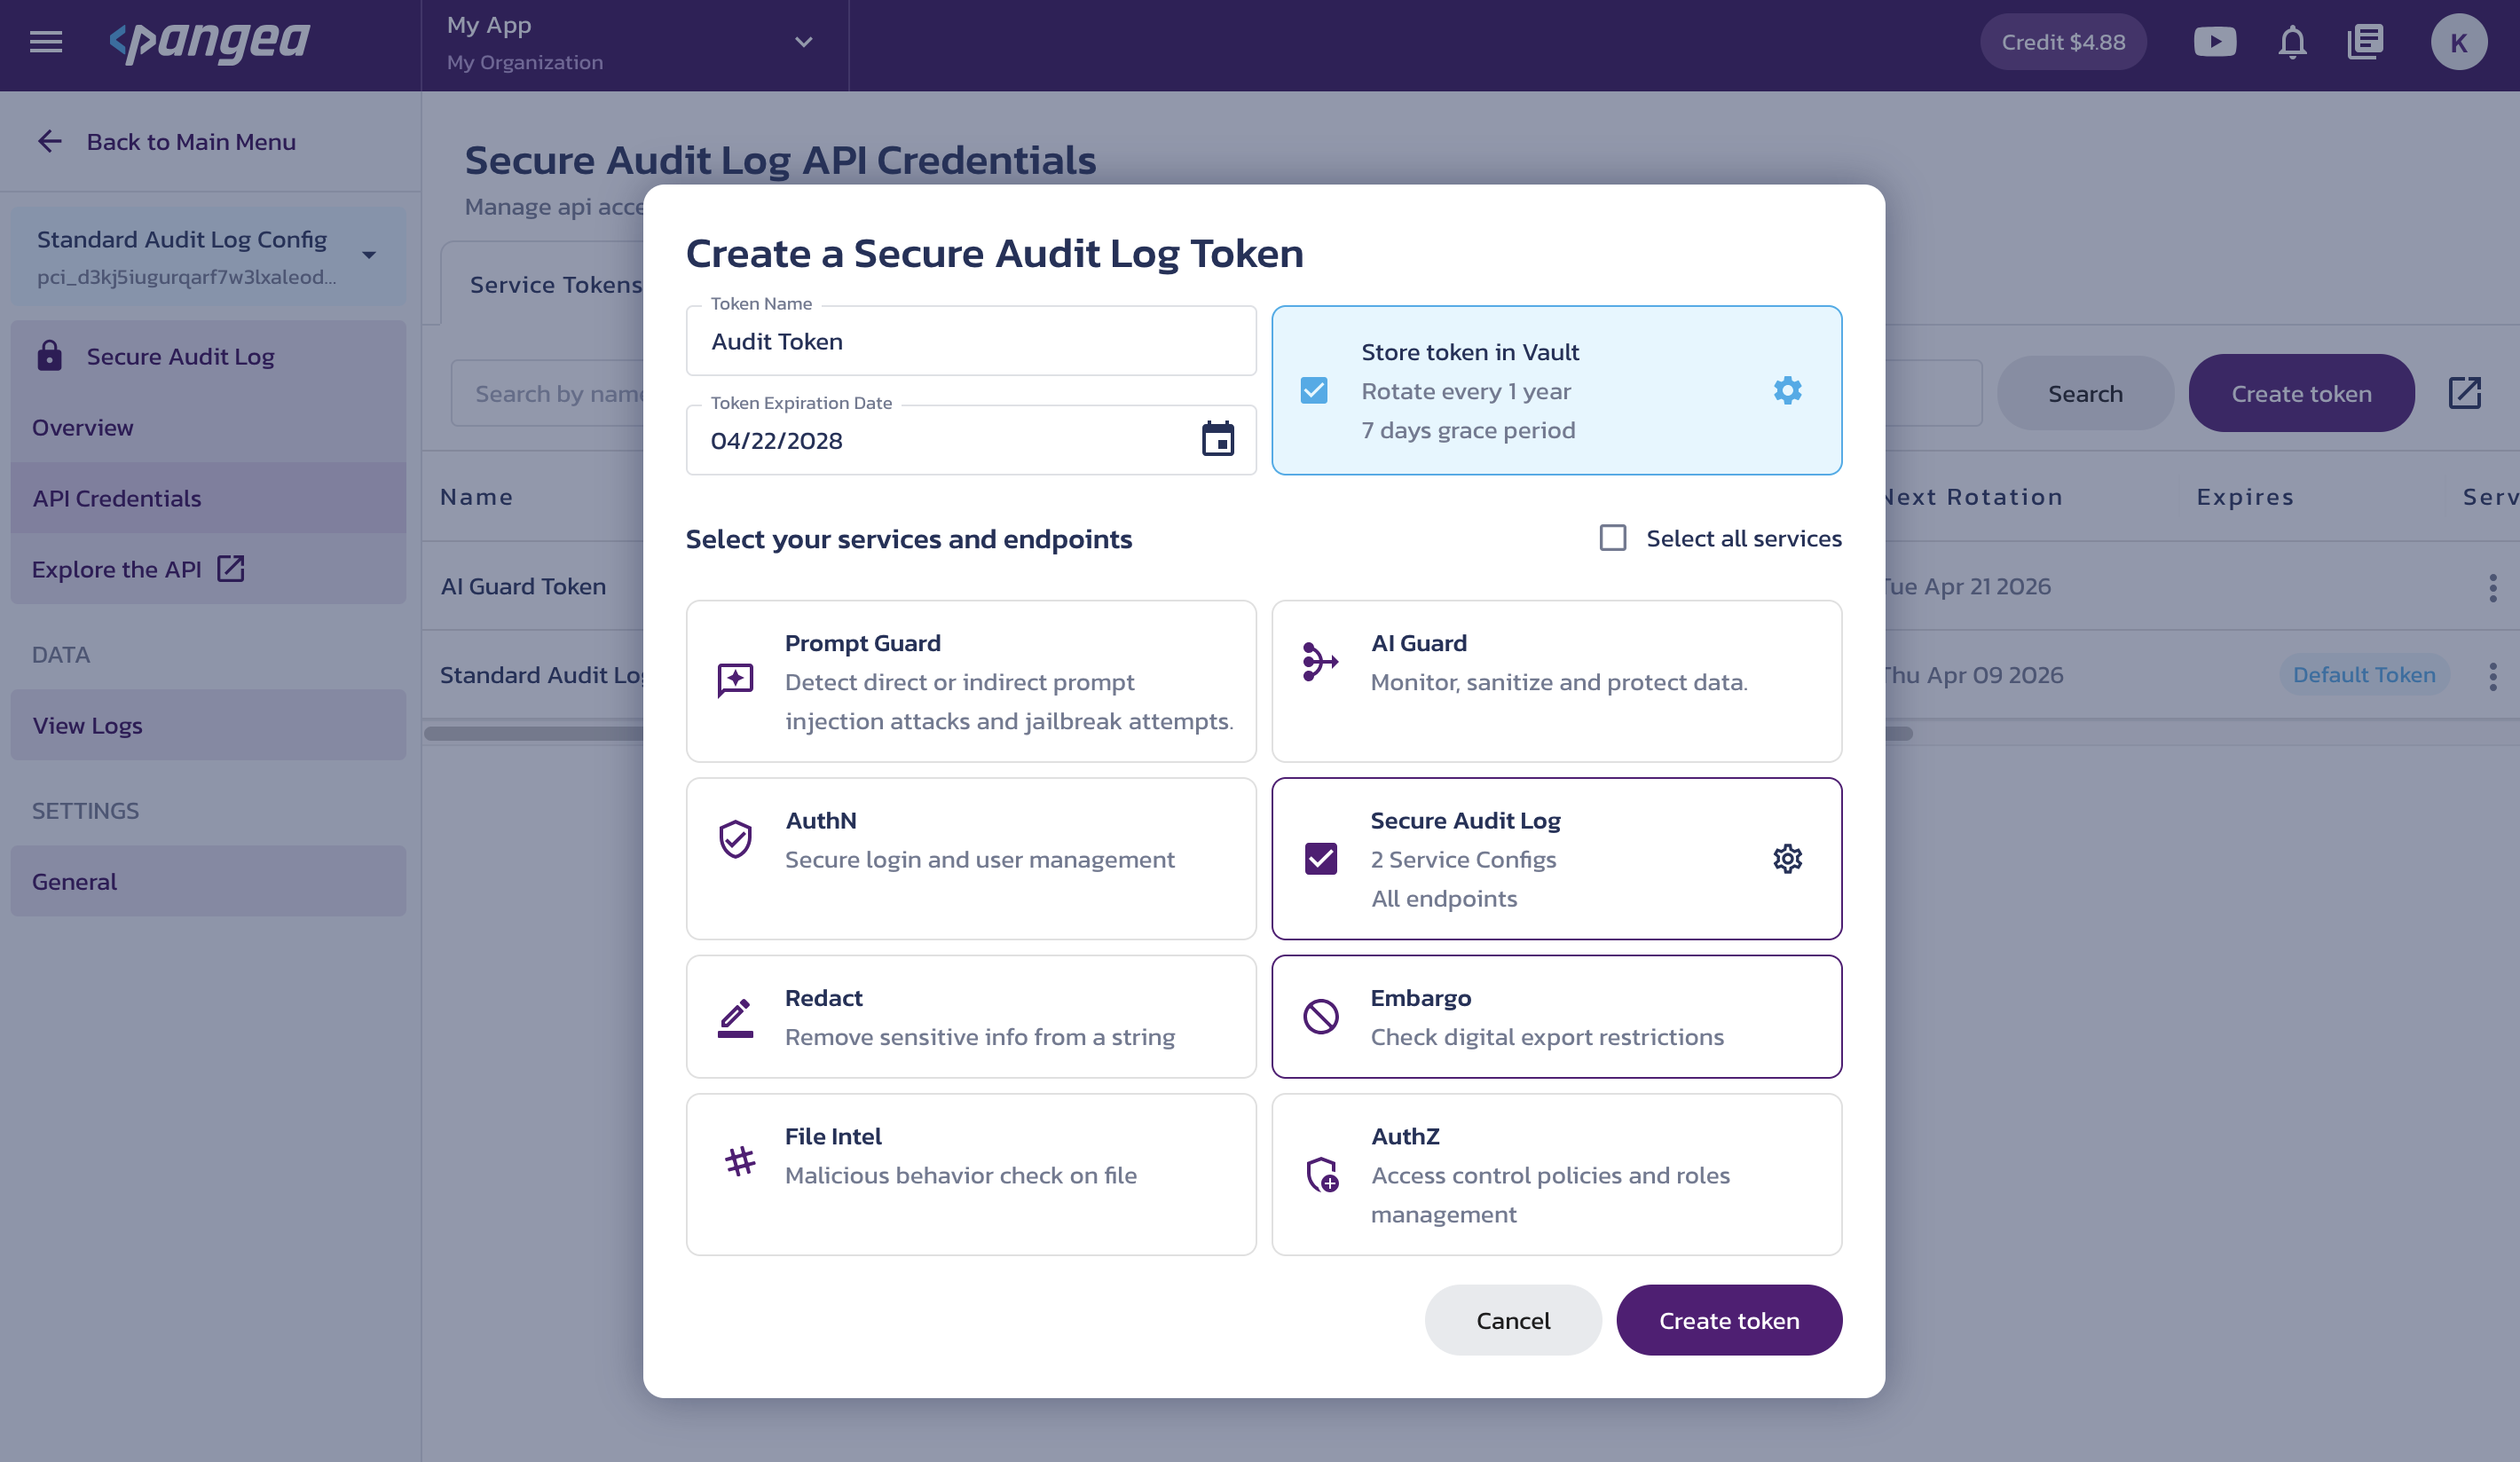Open Secure Audit Log config gear

pyautogui.click(x=1787, y=858)
